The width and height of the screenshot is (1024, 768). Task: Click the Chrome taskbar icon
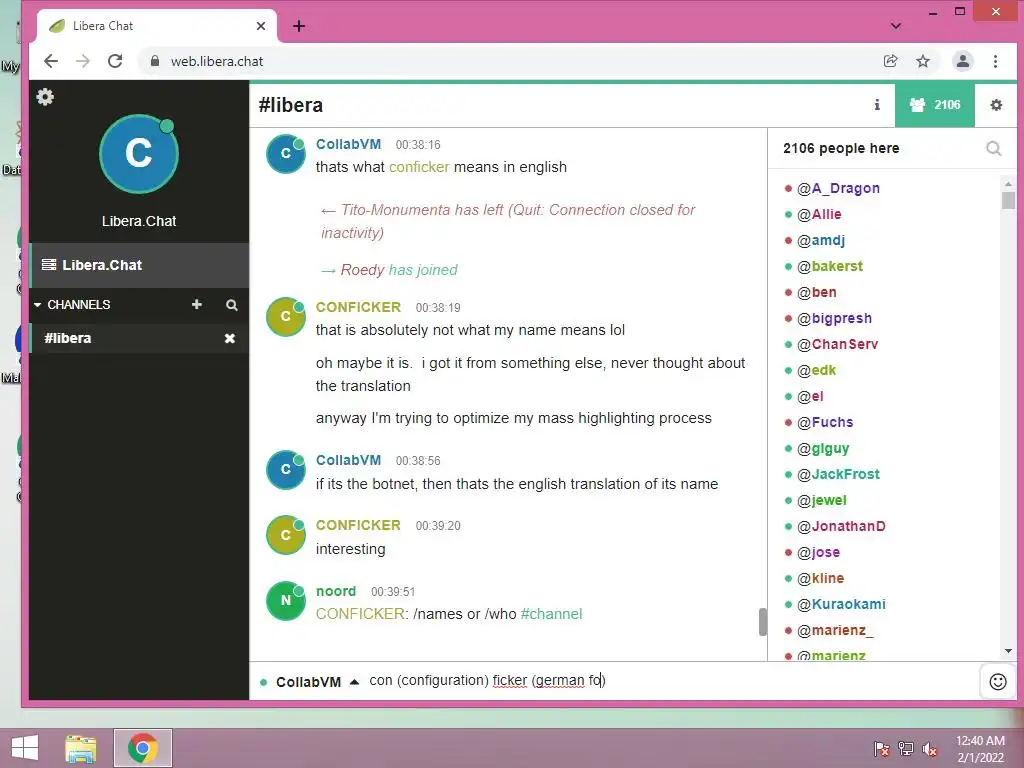143,748
